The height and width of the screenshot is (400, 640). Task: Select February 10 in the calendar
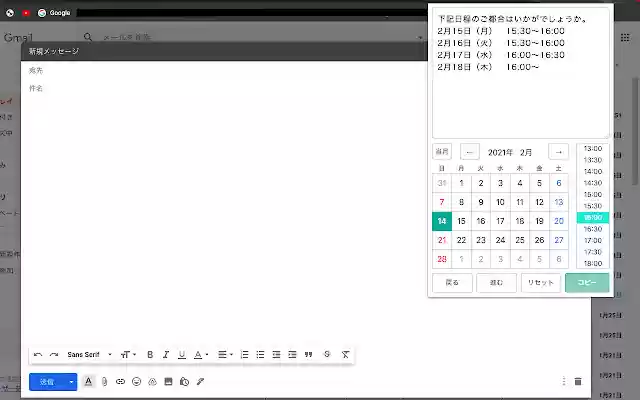(x=500, y=202)
